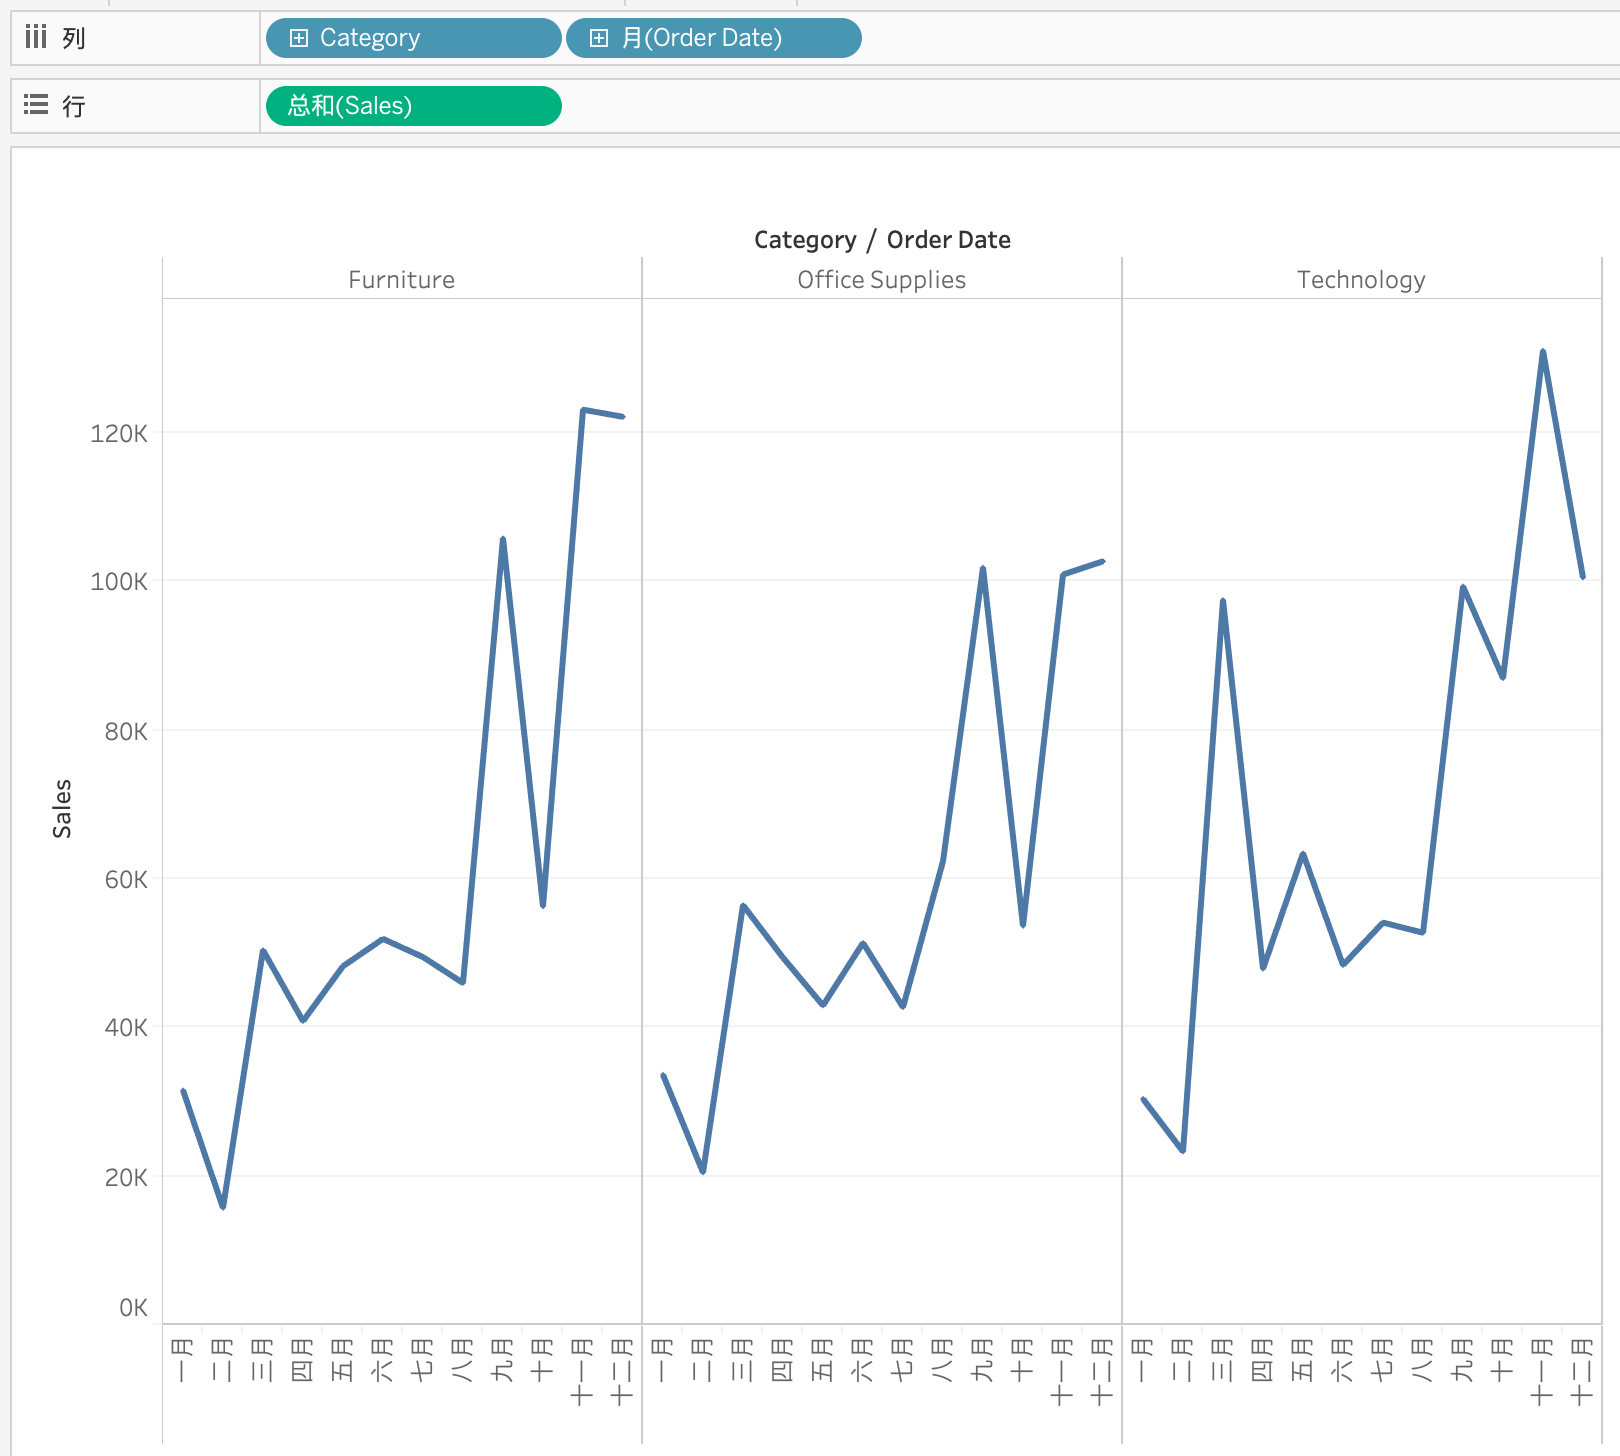Click the Furniture 二月 lowest point

pyautogui.click(x=223, y=1207)
